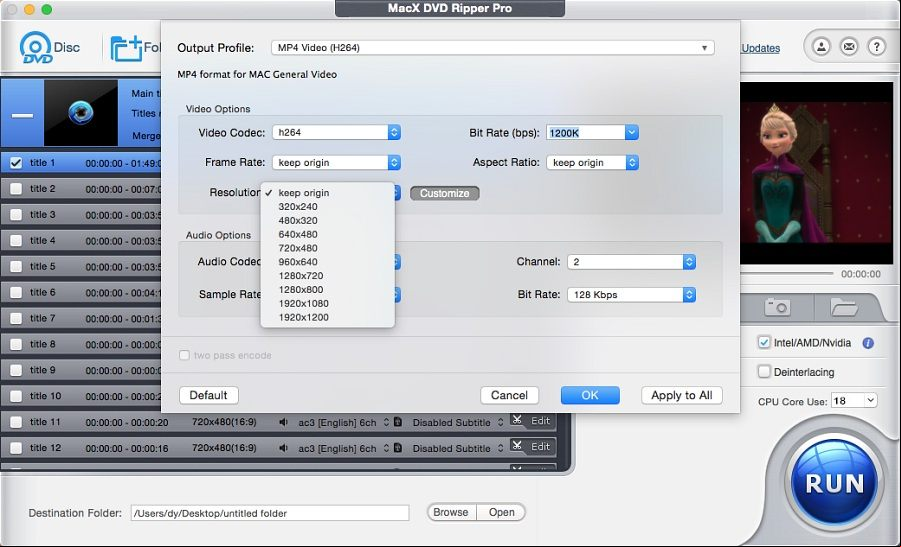Image resolution: width=901 pixels, height=547 pixels.
Task: Choose 960x640 from resolution list
Action: (x=328, y=262)
